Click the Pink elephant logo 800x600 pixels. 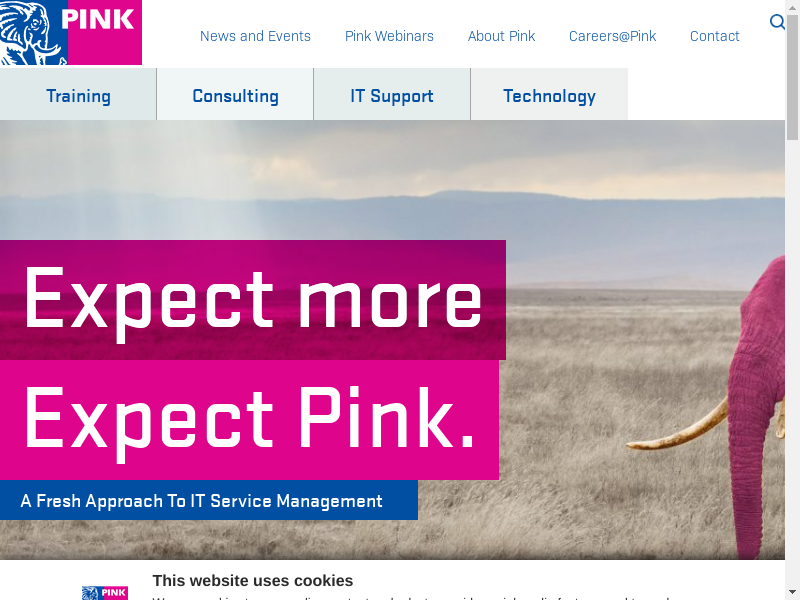point(71,32)
